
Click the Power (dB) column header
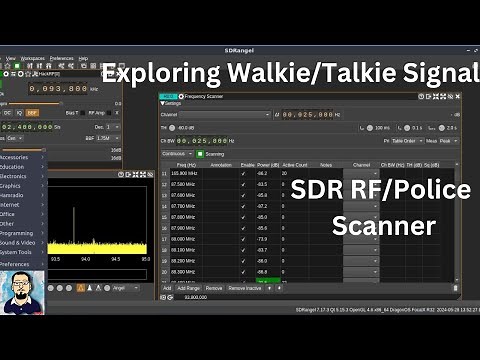click(x=268, y=165)
